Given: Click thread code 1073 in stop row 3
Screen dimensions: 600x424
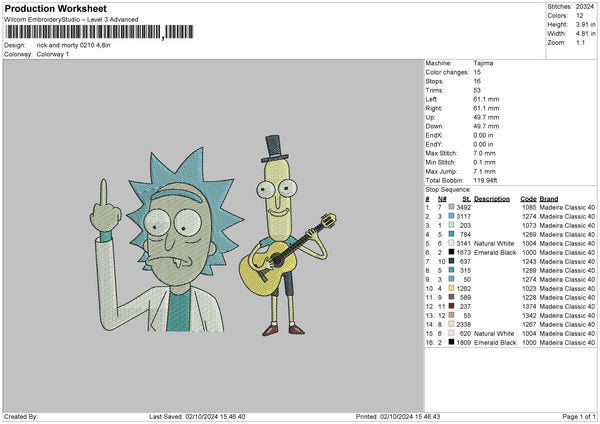Looking at the screenshot, I should point(529,225).
